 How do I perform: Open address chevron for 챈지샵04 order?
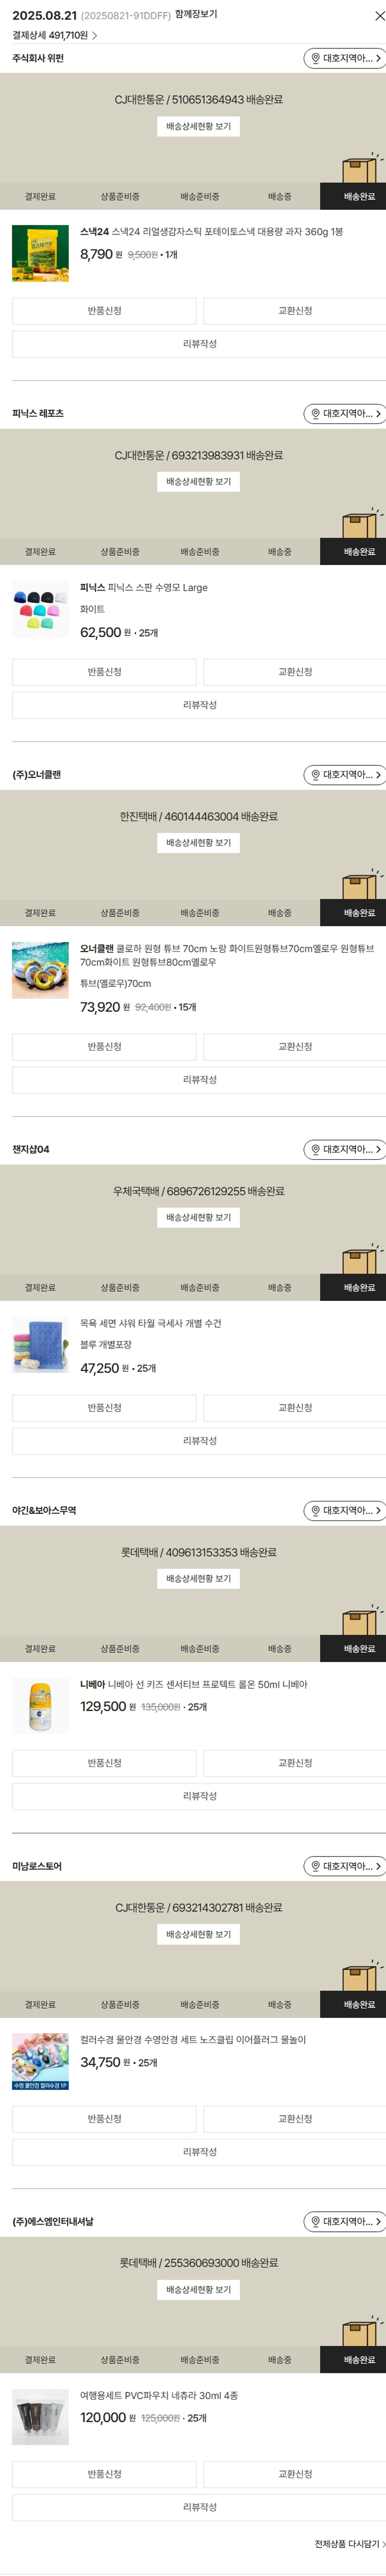(x=378, y=1150)
